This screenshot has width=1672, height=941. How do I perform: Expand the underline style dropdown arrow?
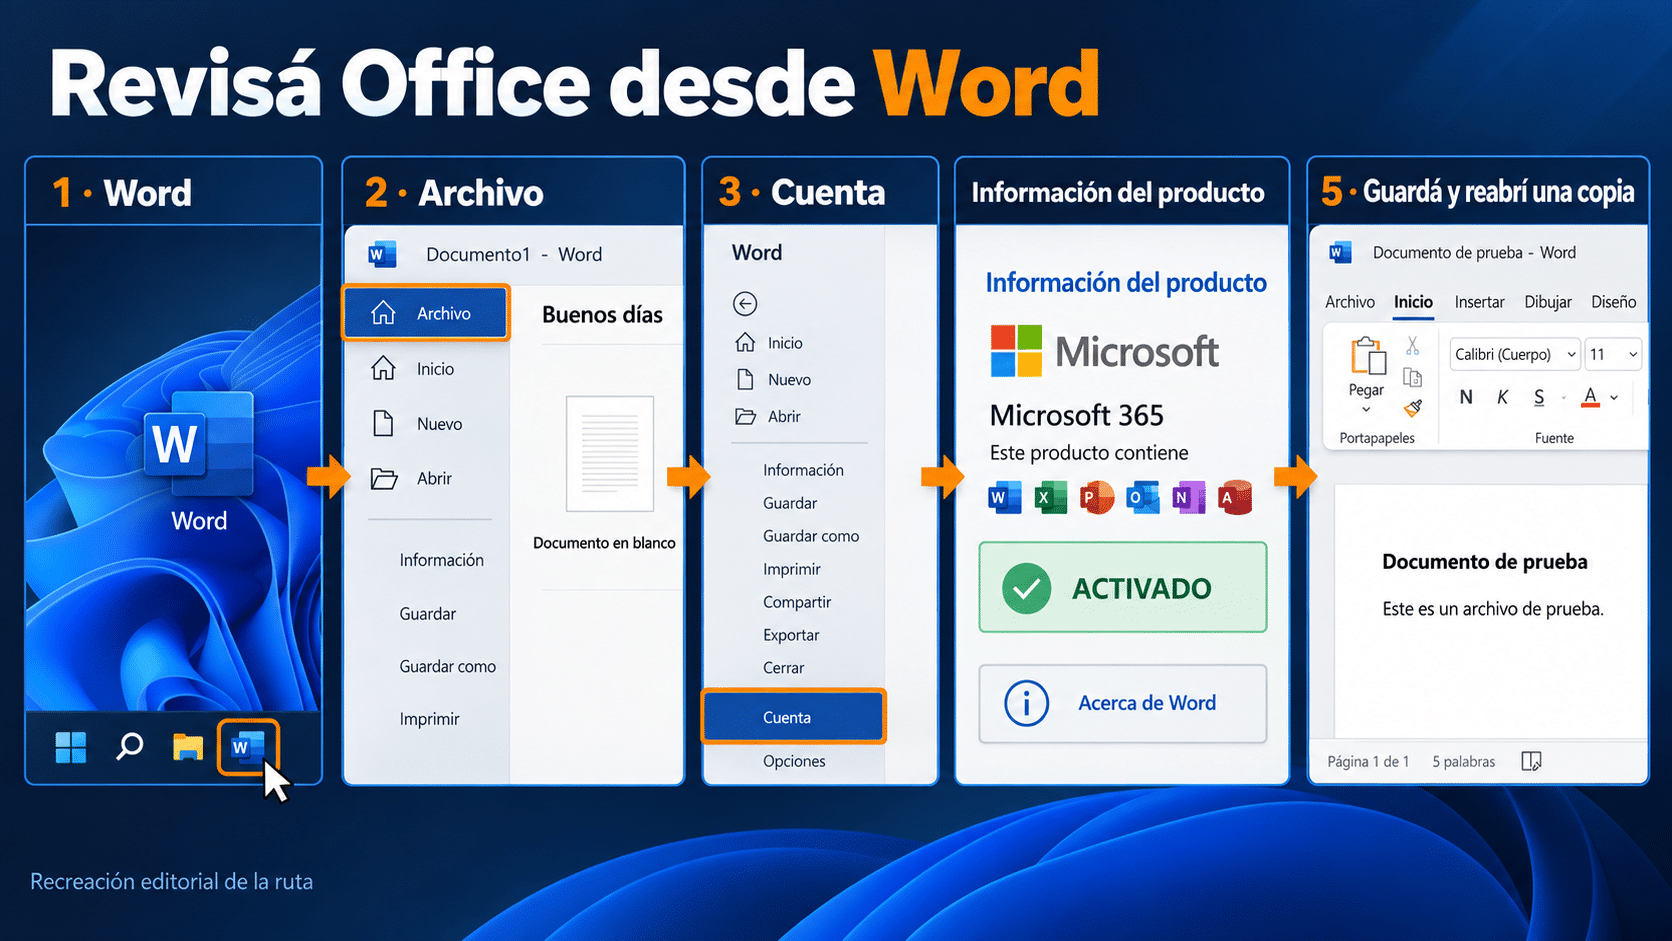coord(1564,398)
